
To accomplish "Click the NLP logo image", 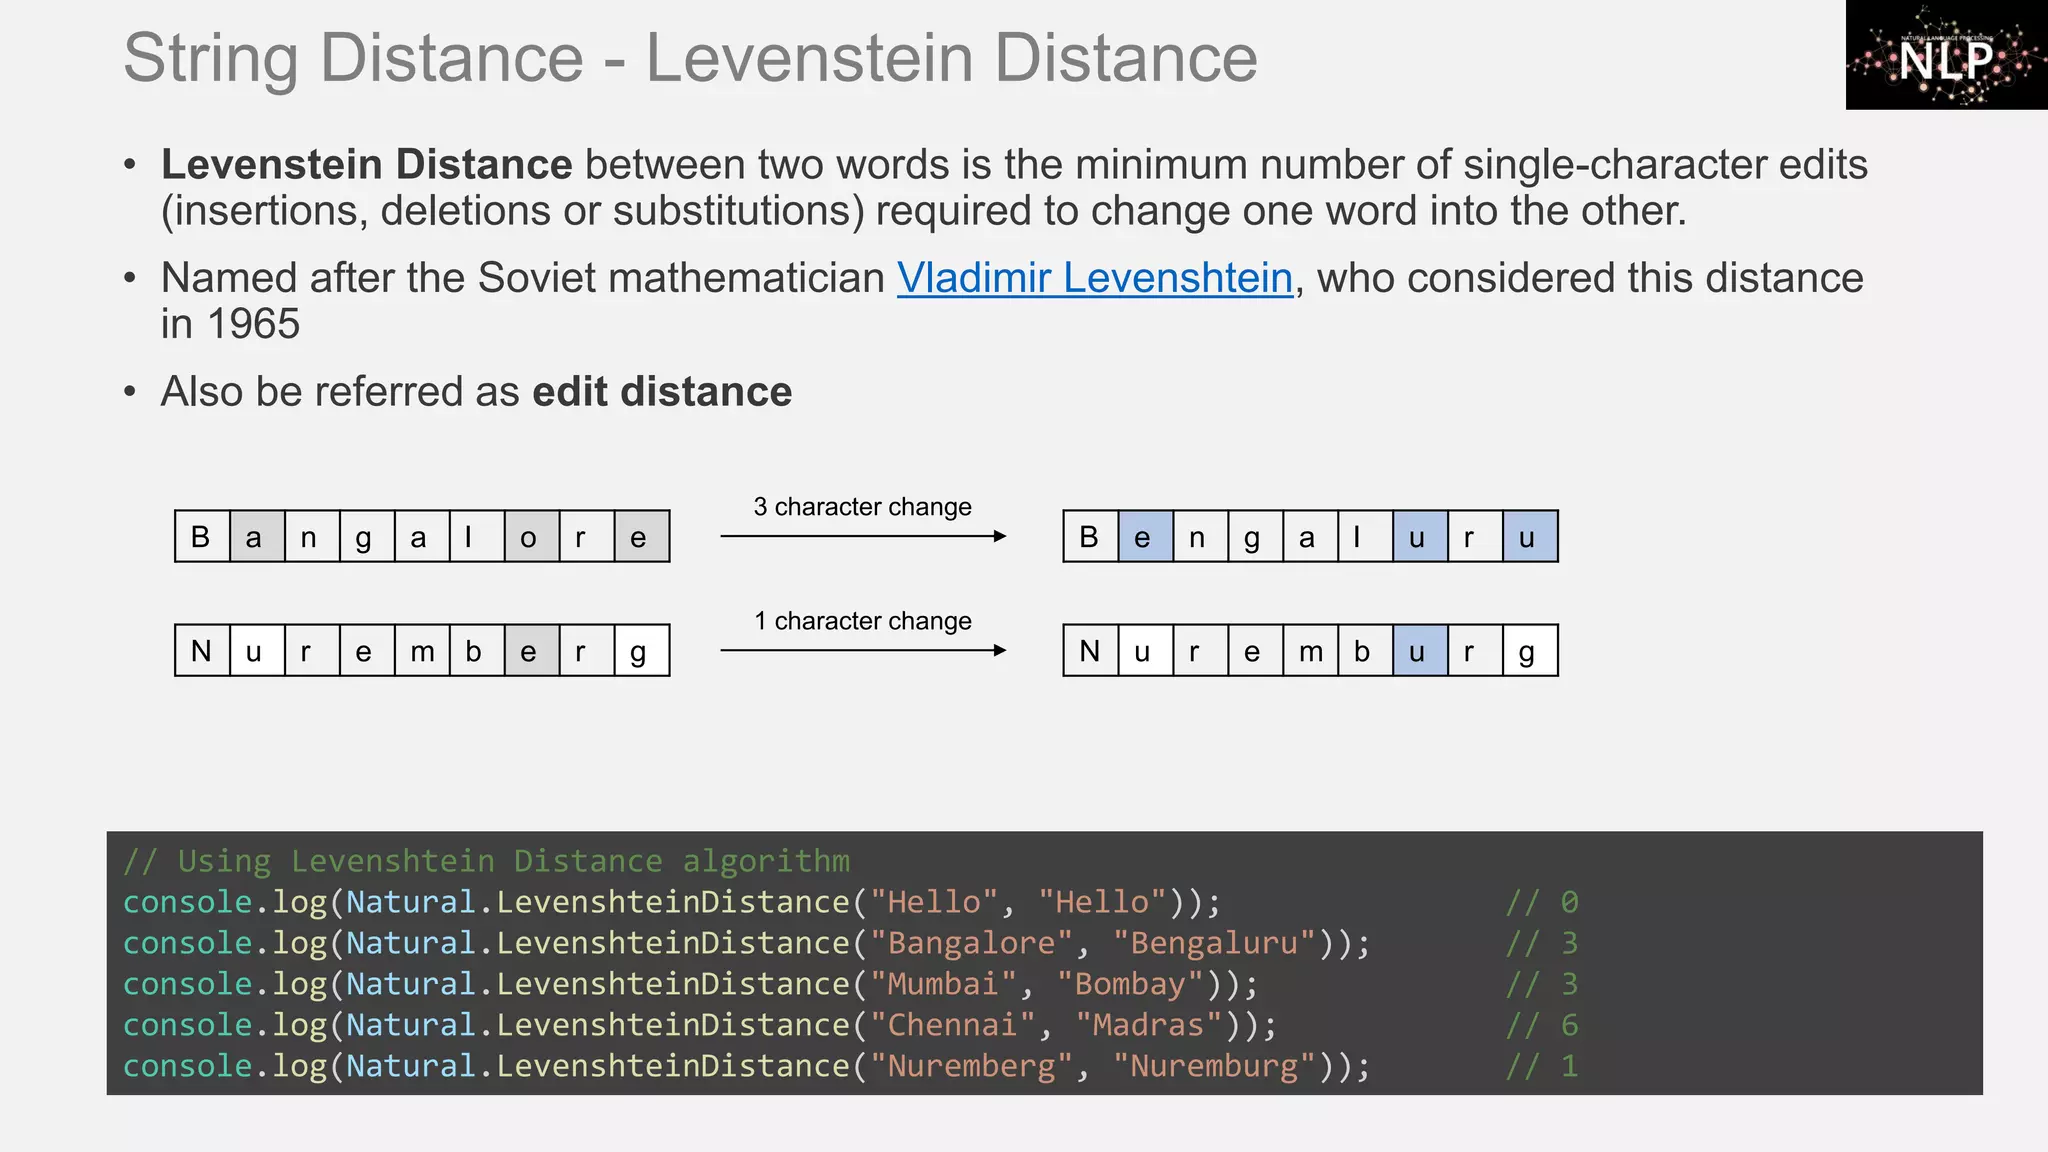I will (x=1945, y=56).
